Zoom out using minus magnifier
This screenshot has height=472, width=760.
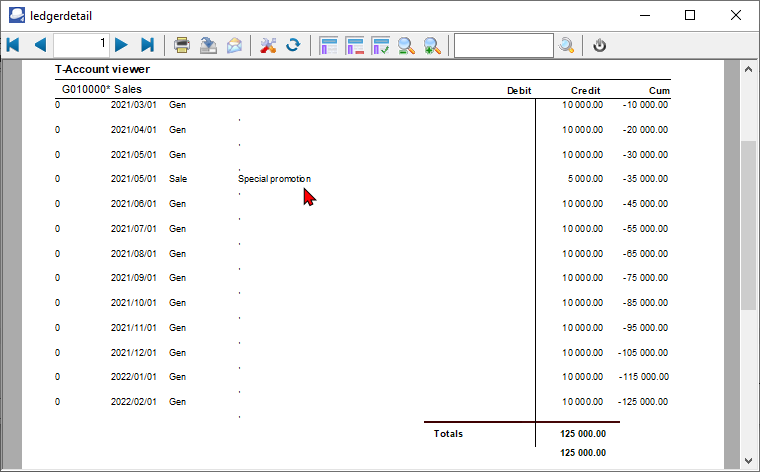click(406, 46)
